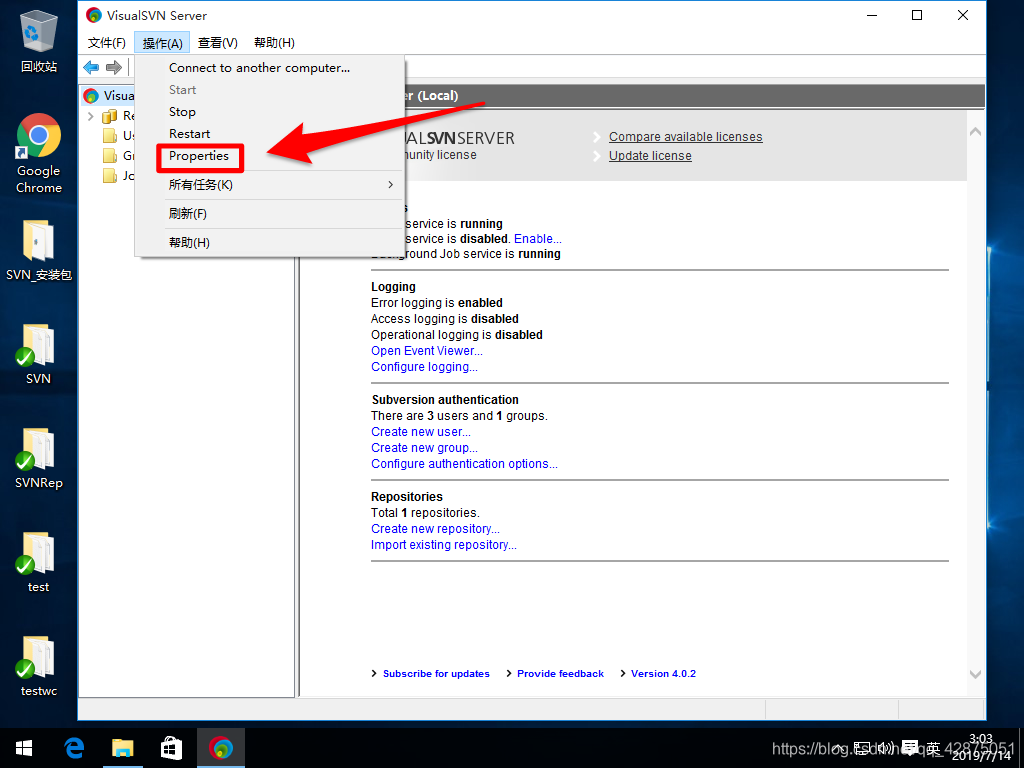
Task: Click Subscribe for updates link
Action: (436, 673)
